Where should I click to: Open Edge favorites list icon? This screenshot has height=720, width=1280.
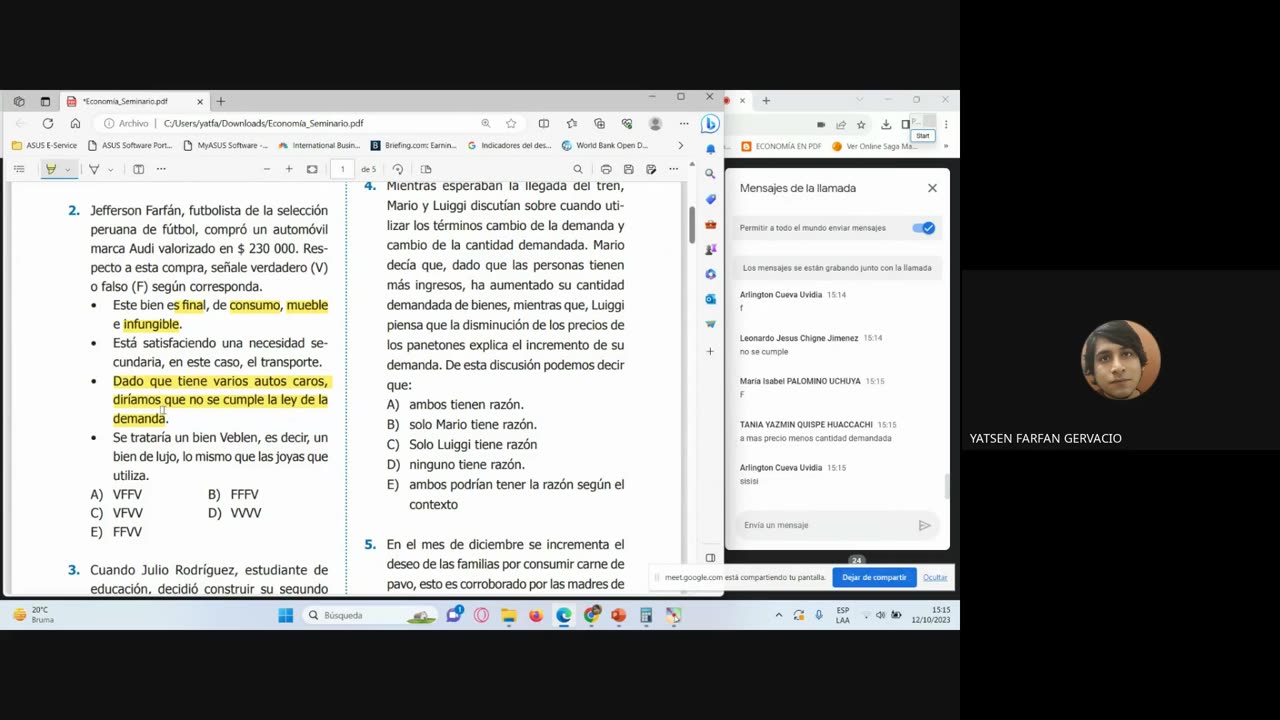(x=571, y=123)
